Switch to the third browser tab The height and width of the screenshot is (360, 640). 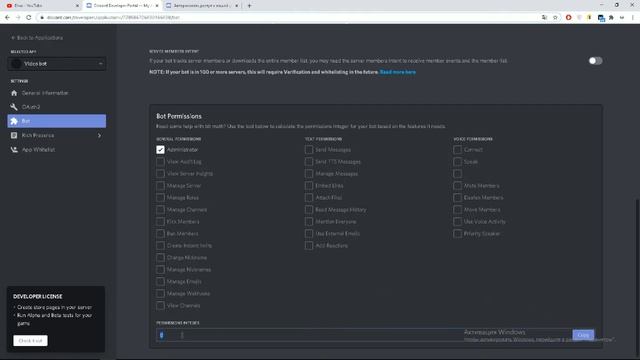click(202, 6)
